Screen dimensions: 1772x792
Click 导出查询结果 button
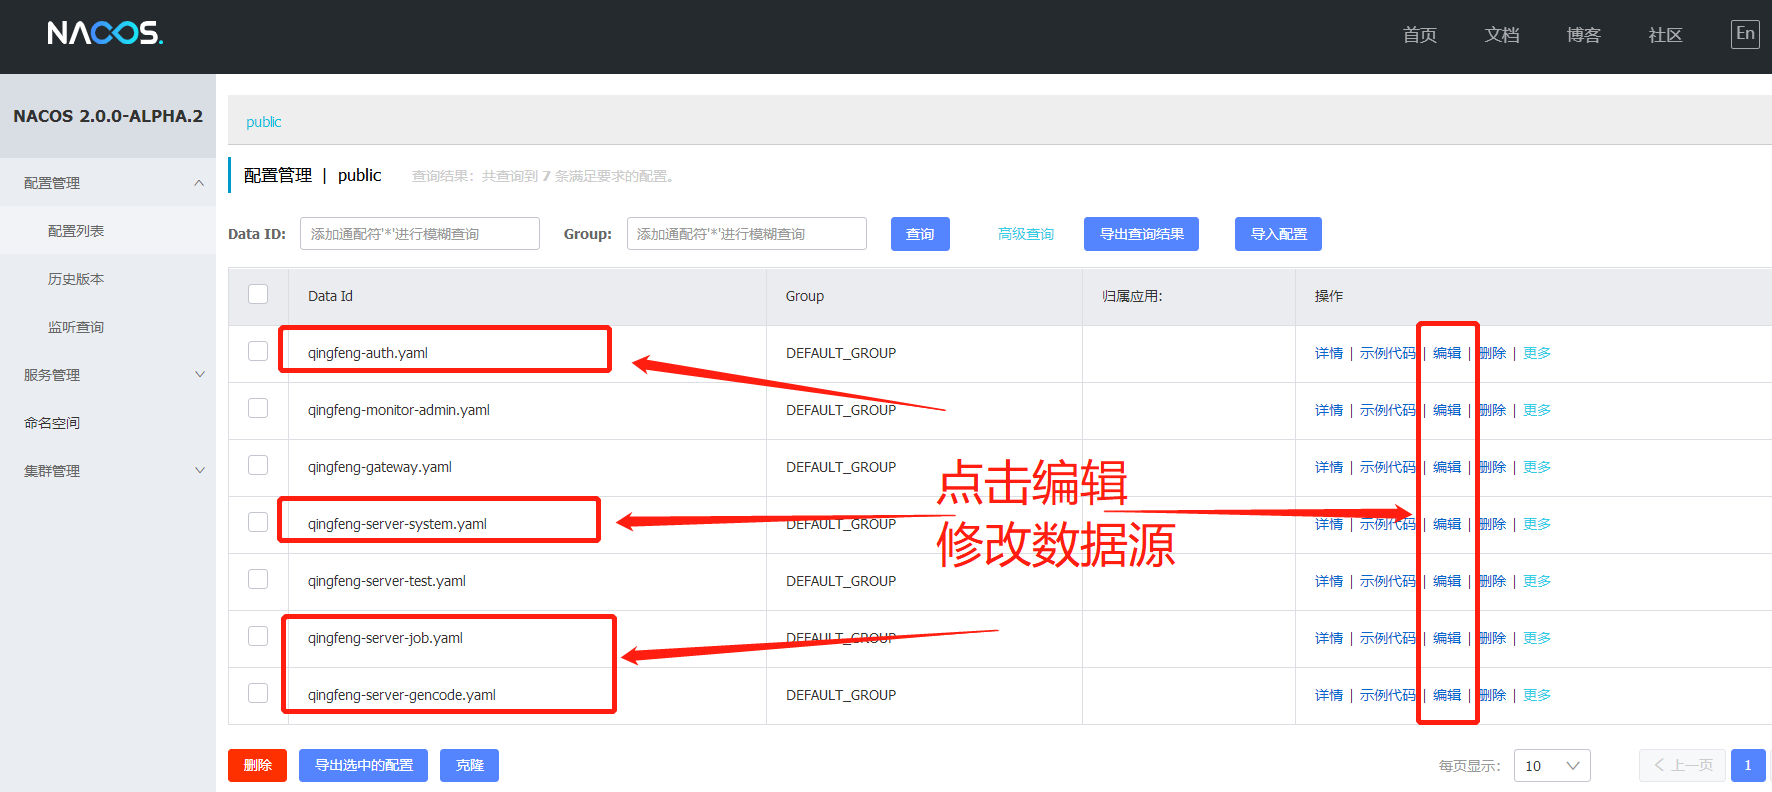[1141, 234]
